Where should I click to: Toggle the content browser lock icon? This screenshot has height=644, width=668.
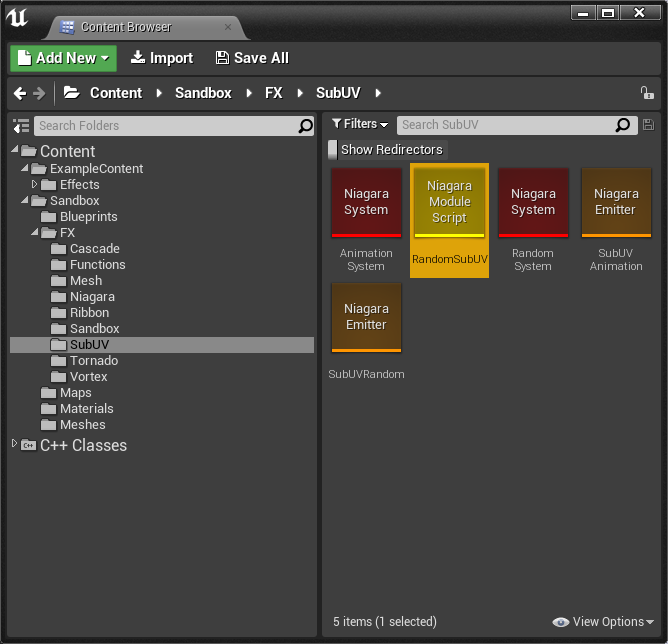point(647,93)
